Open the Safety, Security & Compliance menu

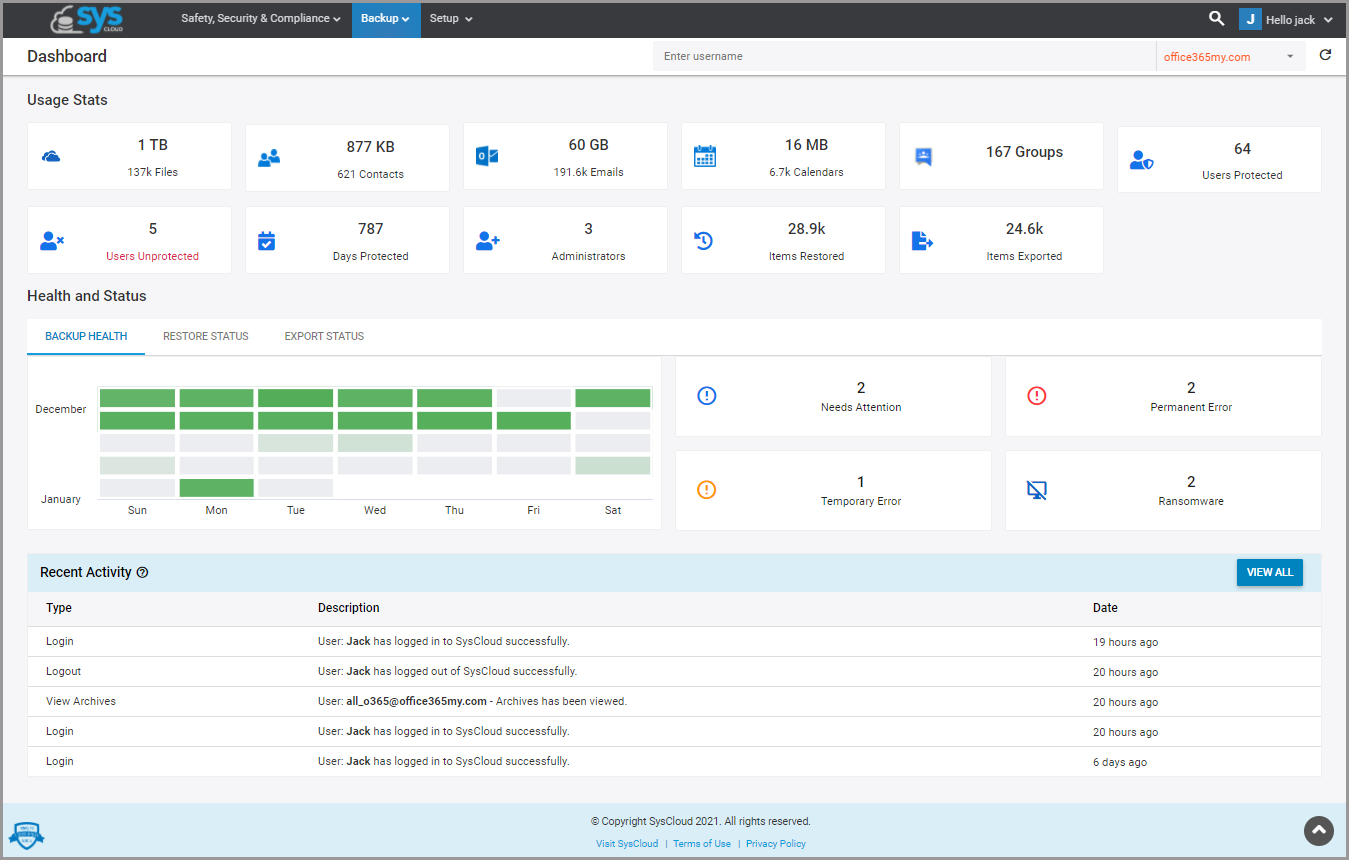click(260, 18)
